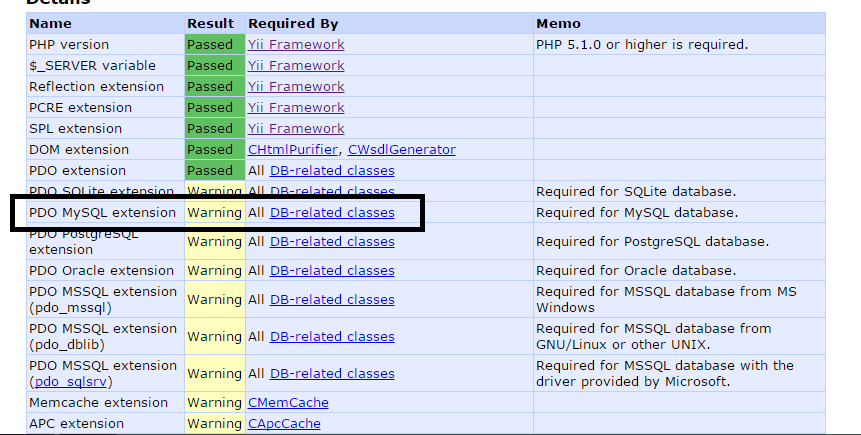
Task: Click Passed result for PHP version
Action: pyautogui.click(x=215, y=44)
